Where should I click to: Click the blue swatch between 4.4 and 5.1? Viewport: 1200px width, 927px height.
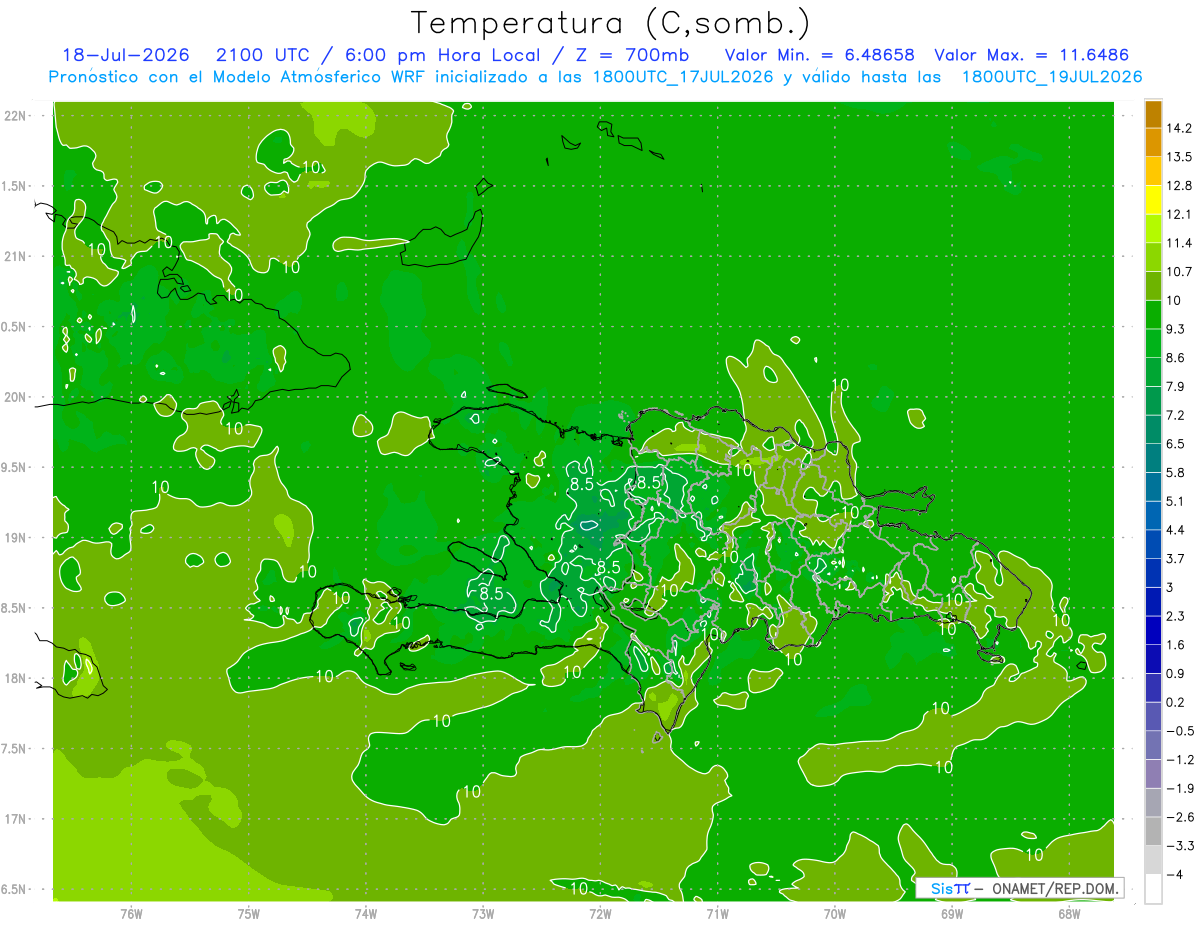[x=1153, y=516]
